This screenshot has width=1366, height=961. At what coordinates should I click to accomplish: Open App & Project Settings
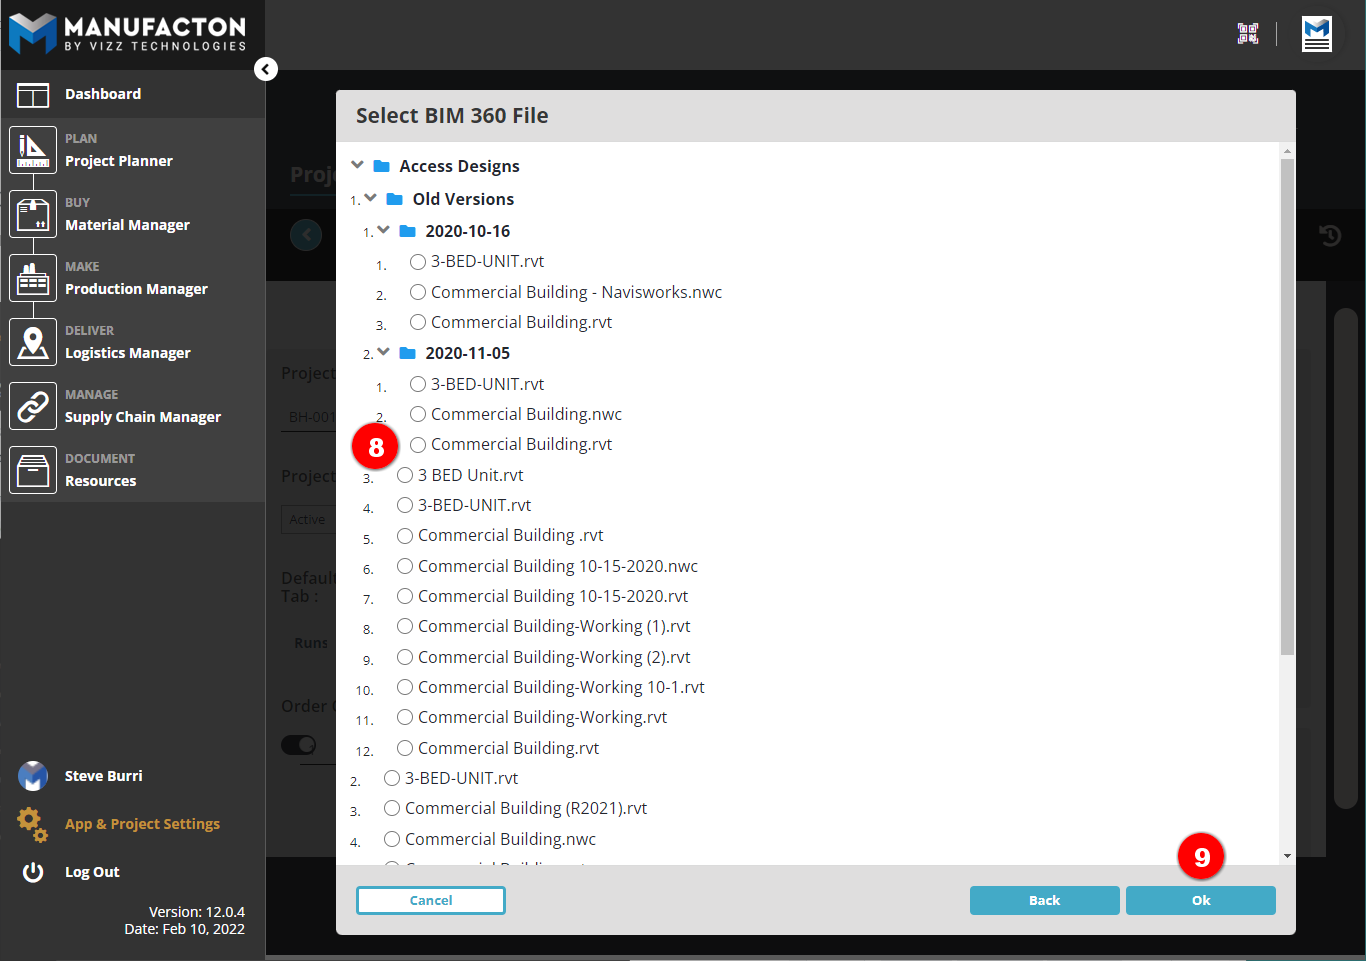[142, 824]
